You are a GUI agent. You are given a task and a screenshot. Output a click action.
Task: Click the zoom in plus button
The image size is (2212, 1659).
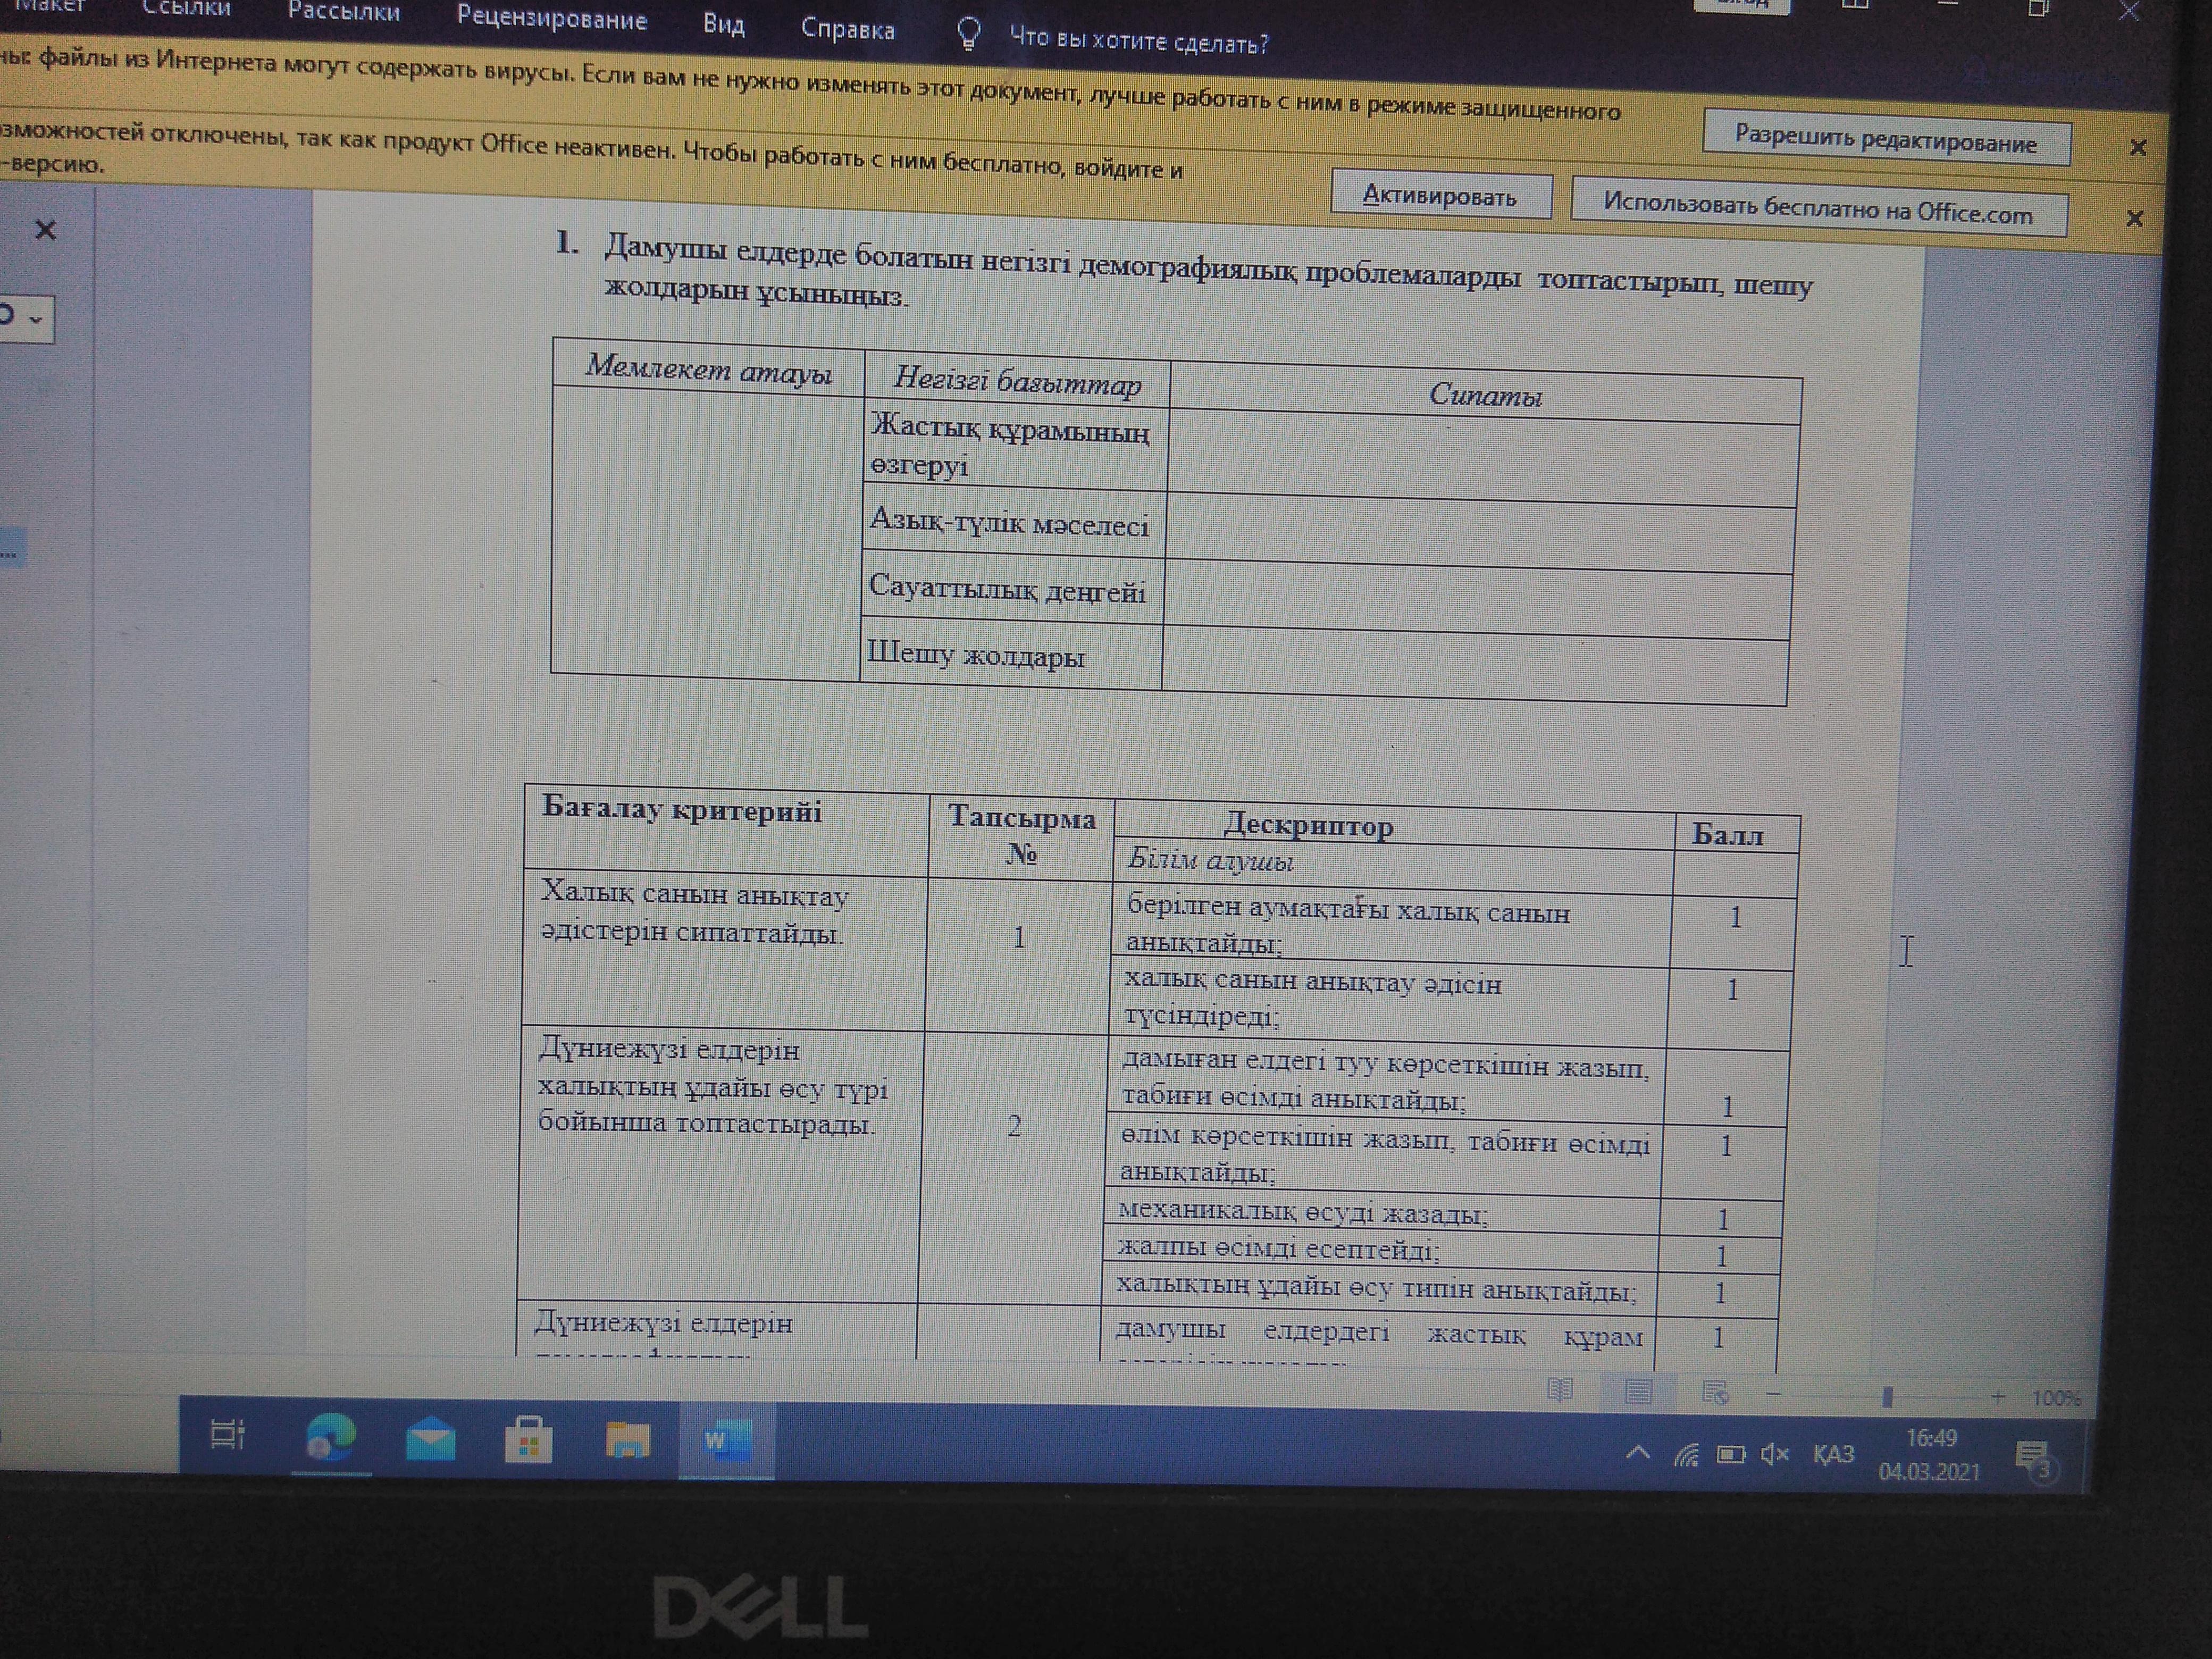tap(1998, 1397)
